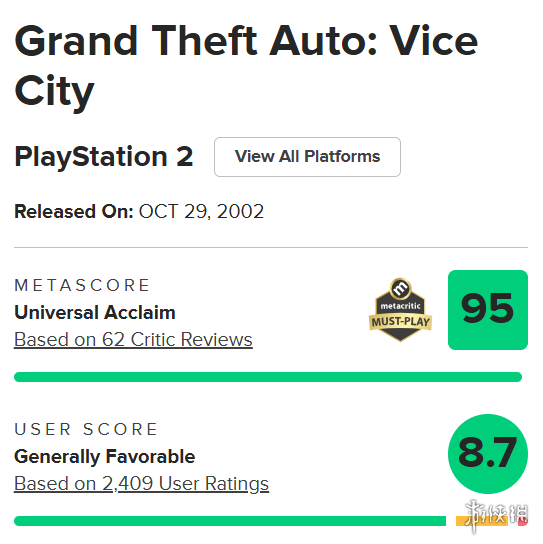Click the Metacritic Must-Play badge icon
The width and height of the screenshot is (543, 544).
tap(400, 310)
